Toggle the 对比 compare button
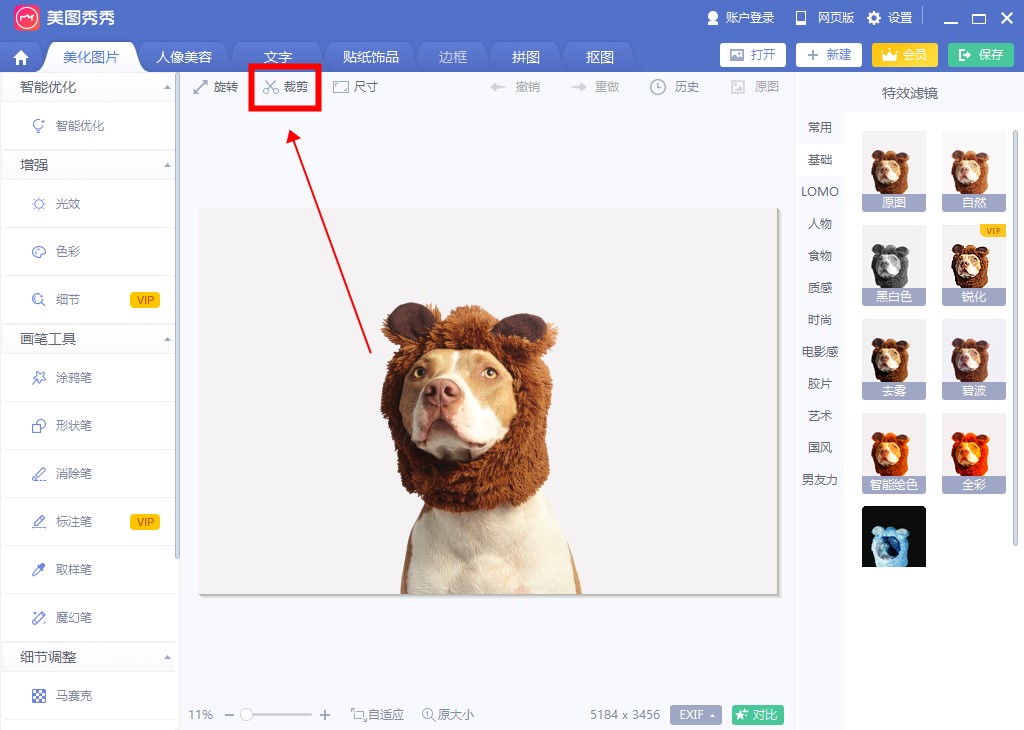This screenshot has width=1024, height=730. click(757, 715)
